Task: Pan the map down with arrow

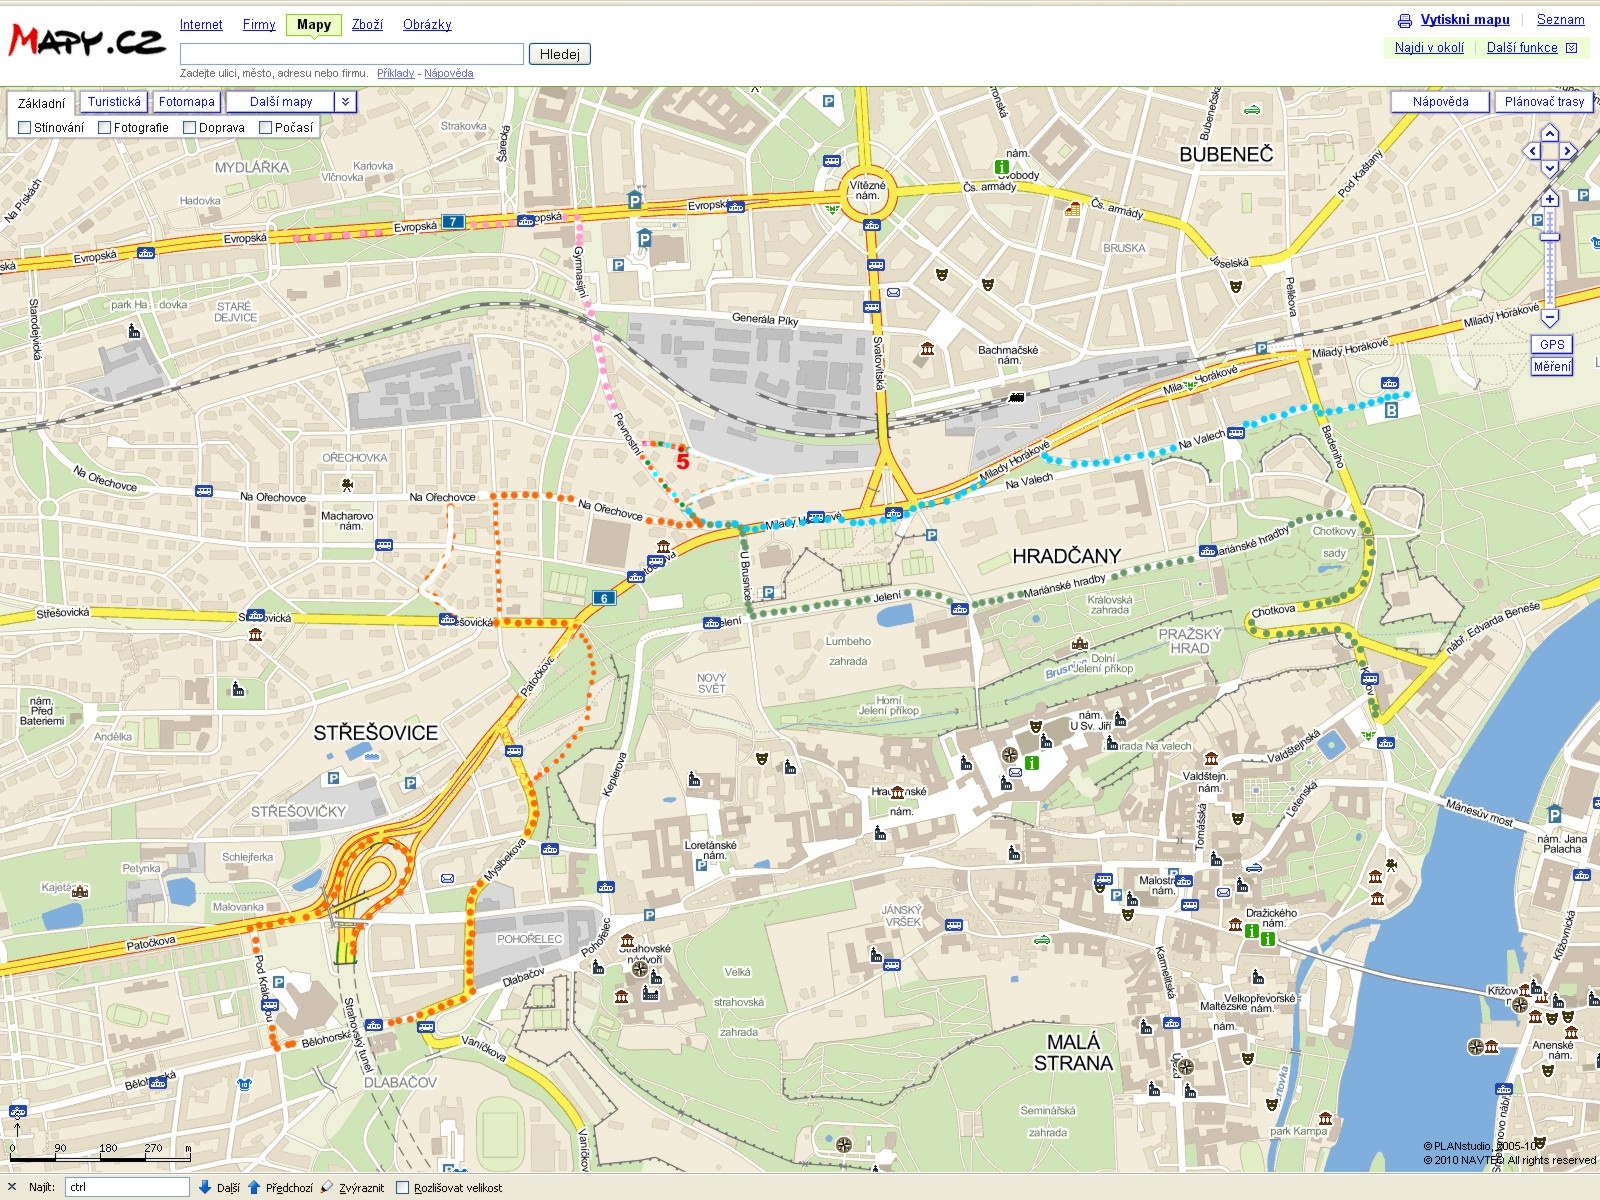Action: 1549,169
